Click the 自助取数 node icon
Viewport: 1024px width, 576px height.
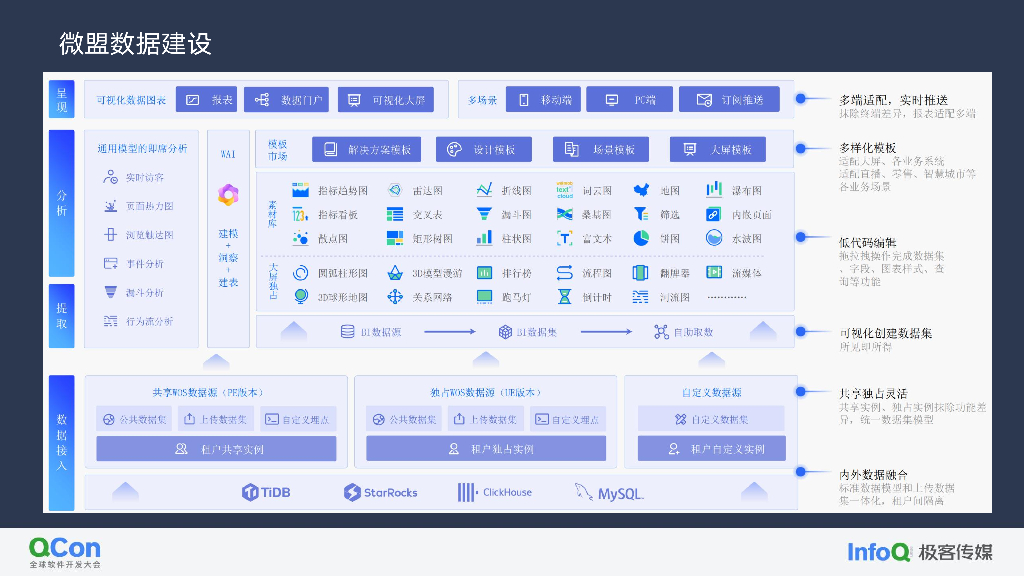point(661,332)
